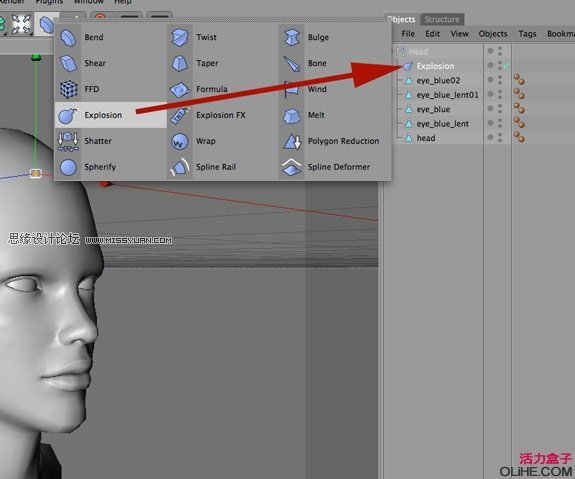Viewport: 575px width, 479px height.
Task: Choose the Shatter deformer icon
Action: 68,141
